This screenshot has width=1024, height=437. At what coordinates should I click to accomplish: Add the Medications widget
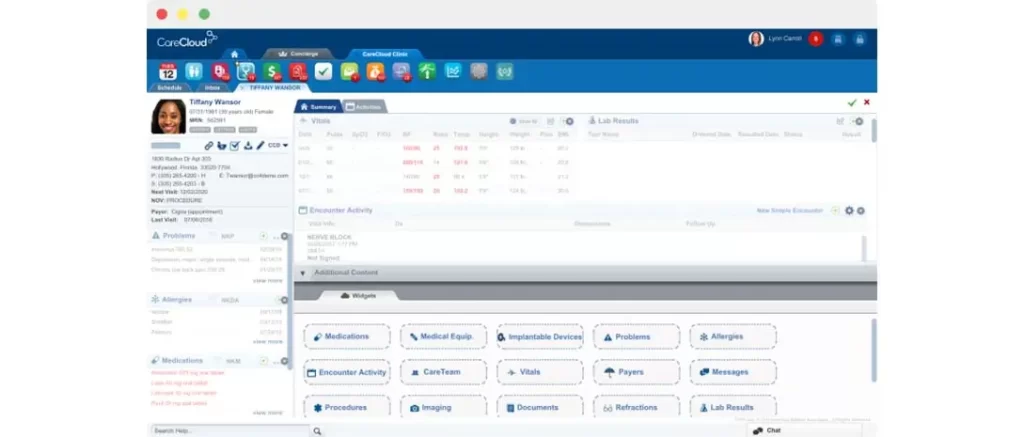click(347, 336)
